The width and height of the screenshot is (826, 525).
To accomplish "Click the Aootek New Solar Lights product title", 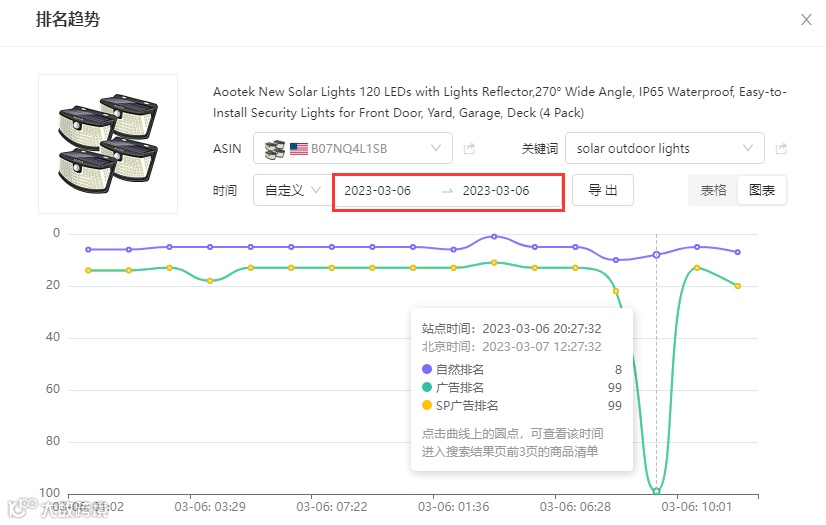I will [x=499, y=102].
